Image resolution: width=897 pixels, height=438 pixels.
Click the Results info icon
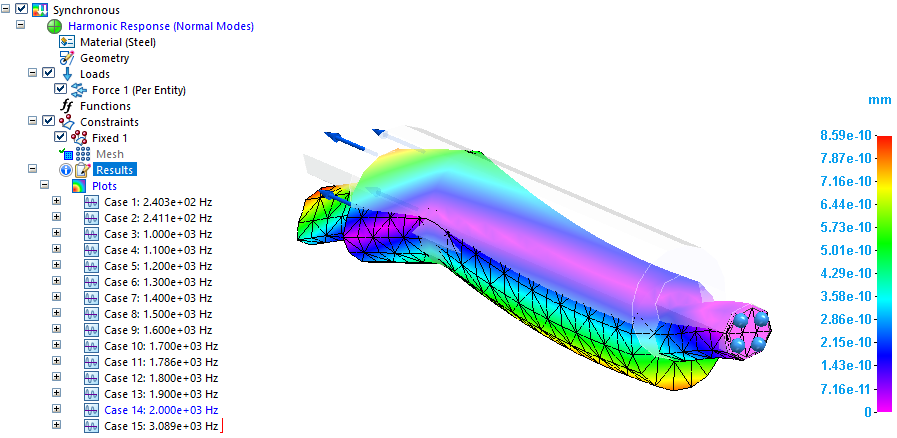click(x=66, y=170)
